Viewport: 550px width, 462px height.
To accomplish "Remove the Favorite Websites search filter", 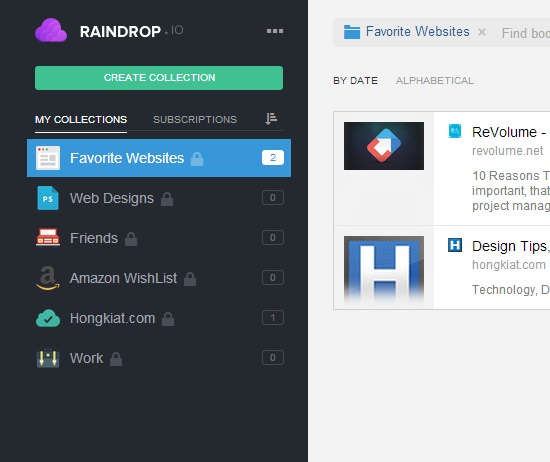I will pos(482,32).
